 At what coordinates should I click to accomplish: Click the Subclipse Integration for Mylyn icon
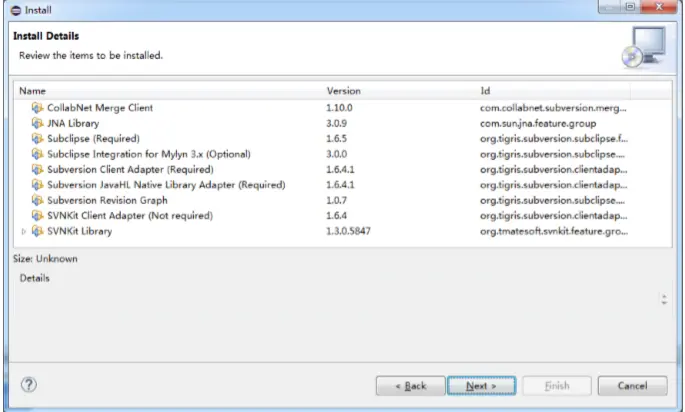click(x=38, y=154)
